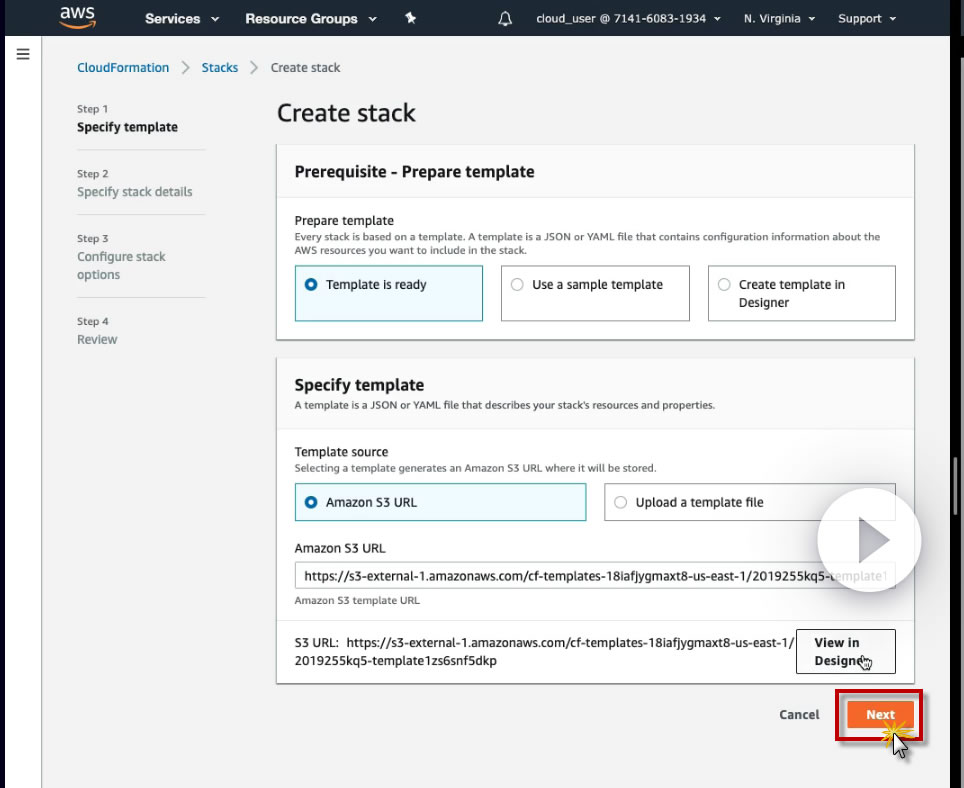Go to the CloudFormation breadcrumb link
The image size is (964, 788).
[x=123, y=68]
